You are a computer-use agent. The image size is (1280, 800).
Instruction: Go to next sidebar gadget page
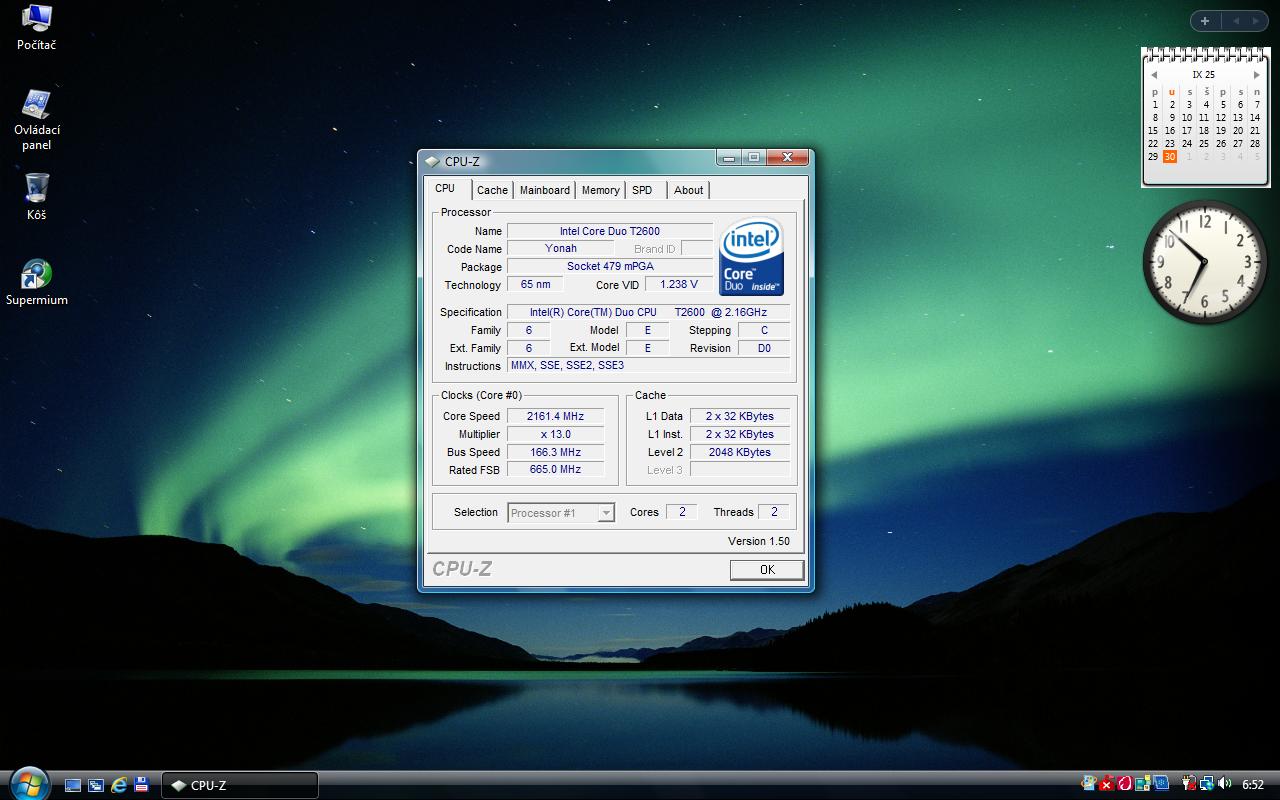(1257, 21)
